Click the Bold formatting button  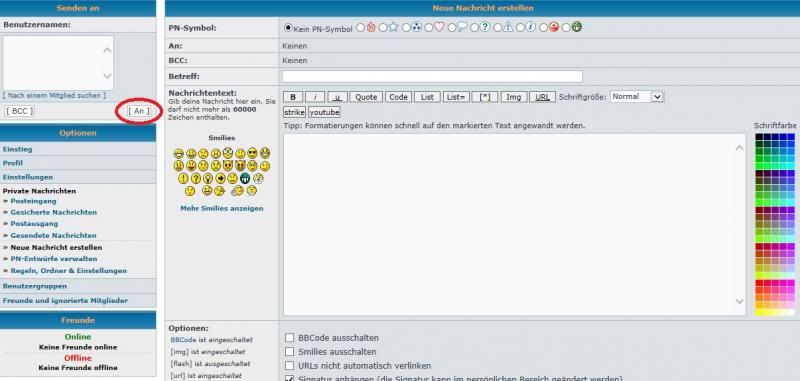point(293,97)
